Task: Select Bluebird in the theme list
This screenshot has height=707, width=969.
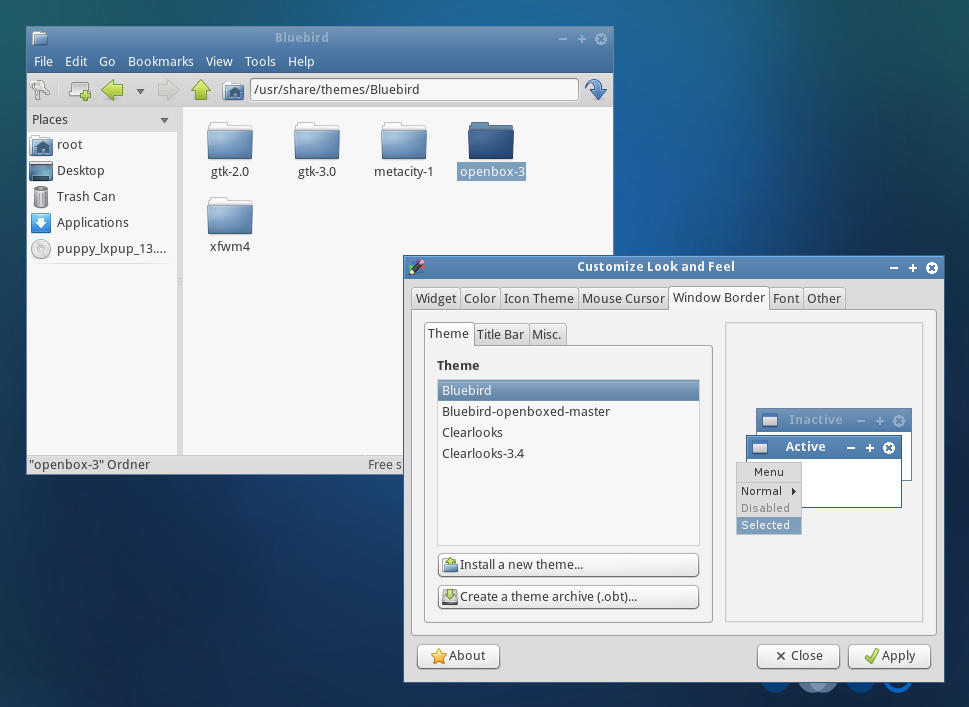Action: coord(568,391)
